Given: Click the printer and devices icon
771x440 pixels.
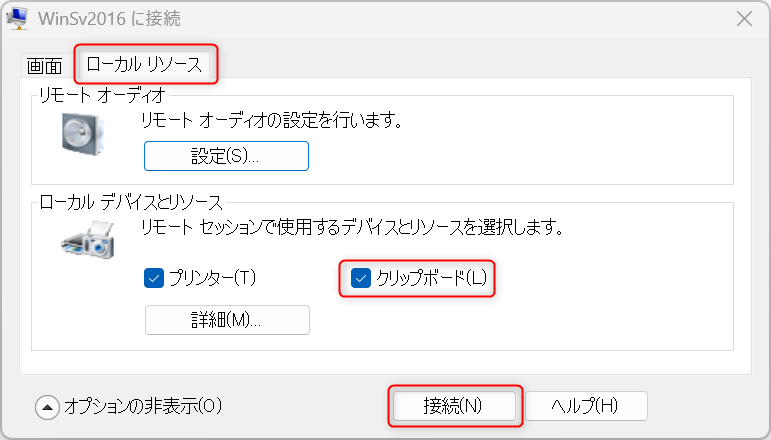Looking at the screenshot, I should point(87,240).
